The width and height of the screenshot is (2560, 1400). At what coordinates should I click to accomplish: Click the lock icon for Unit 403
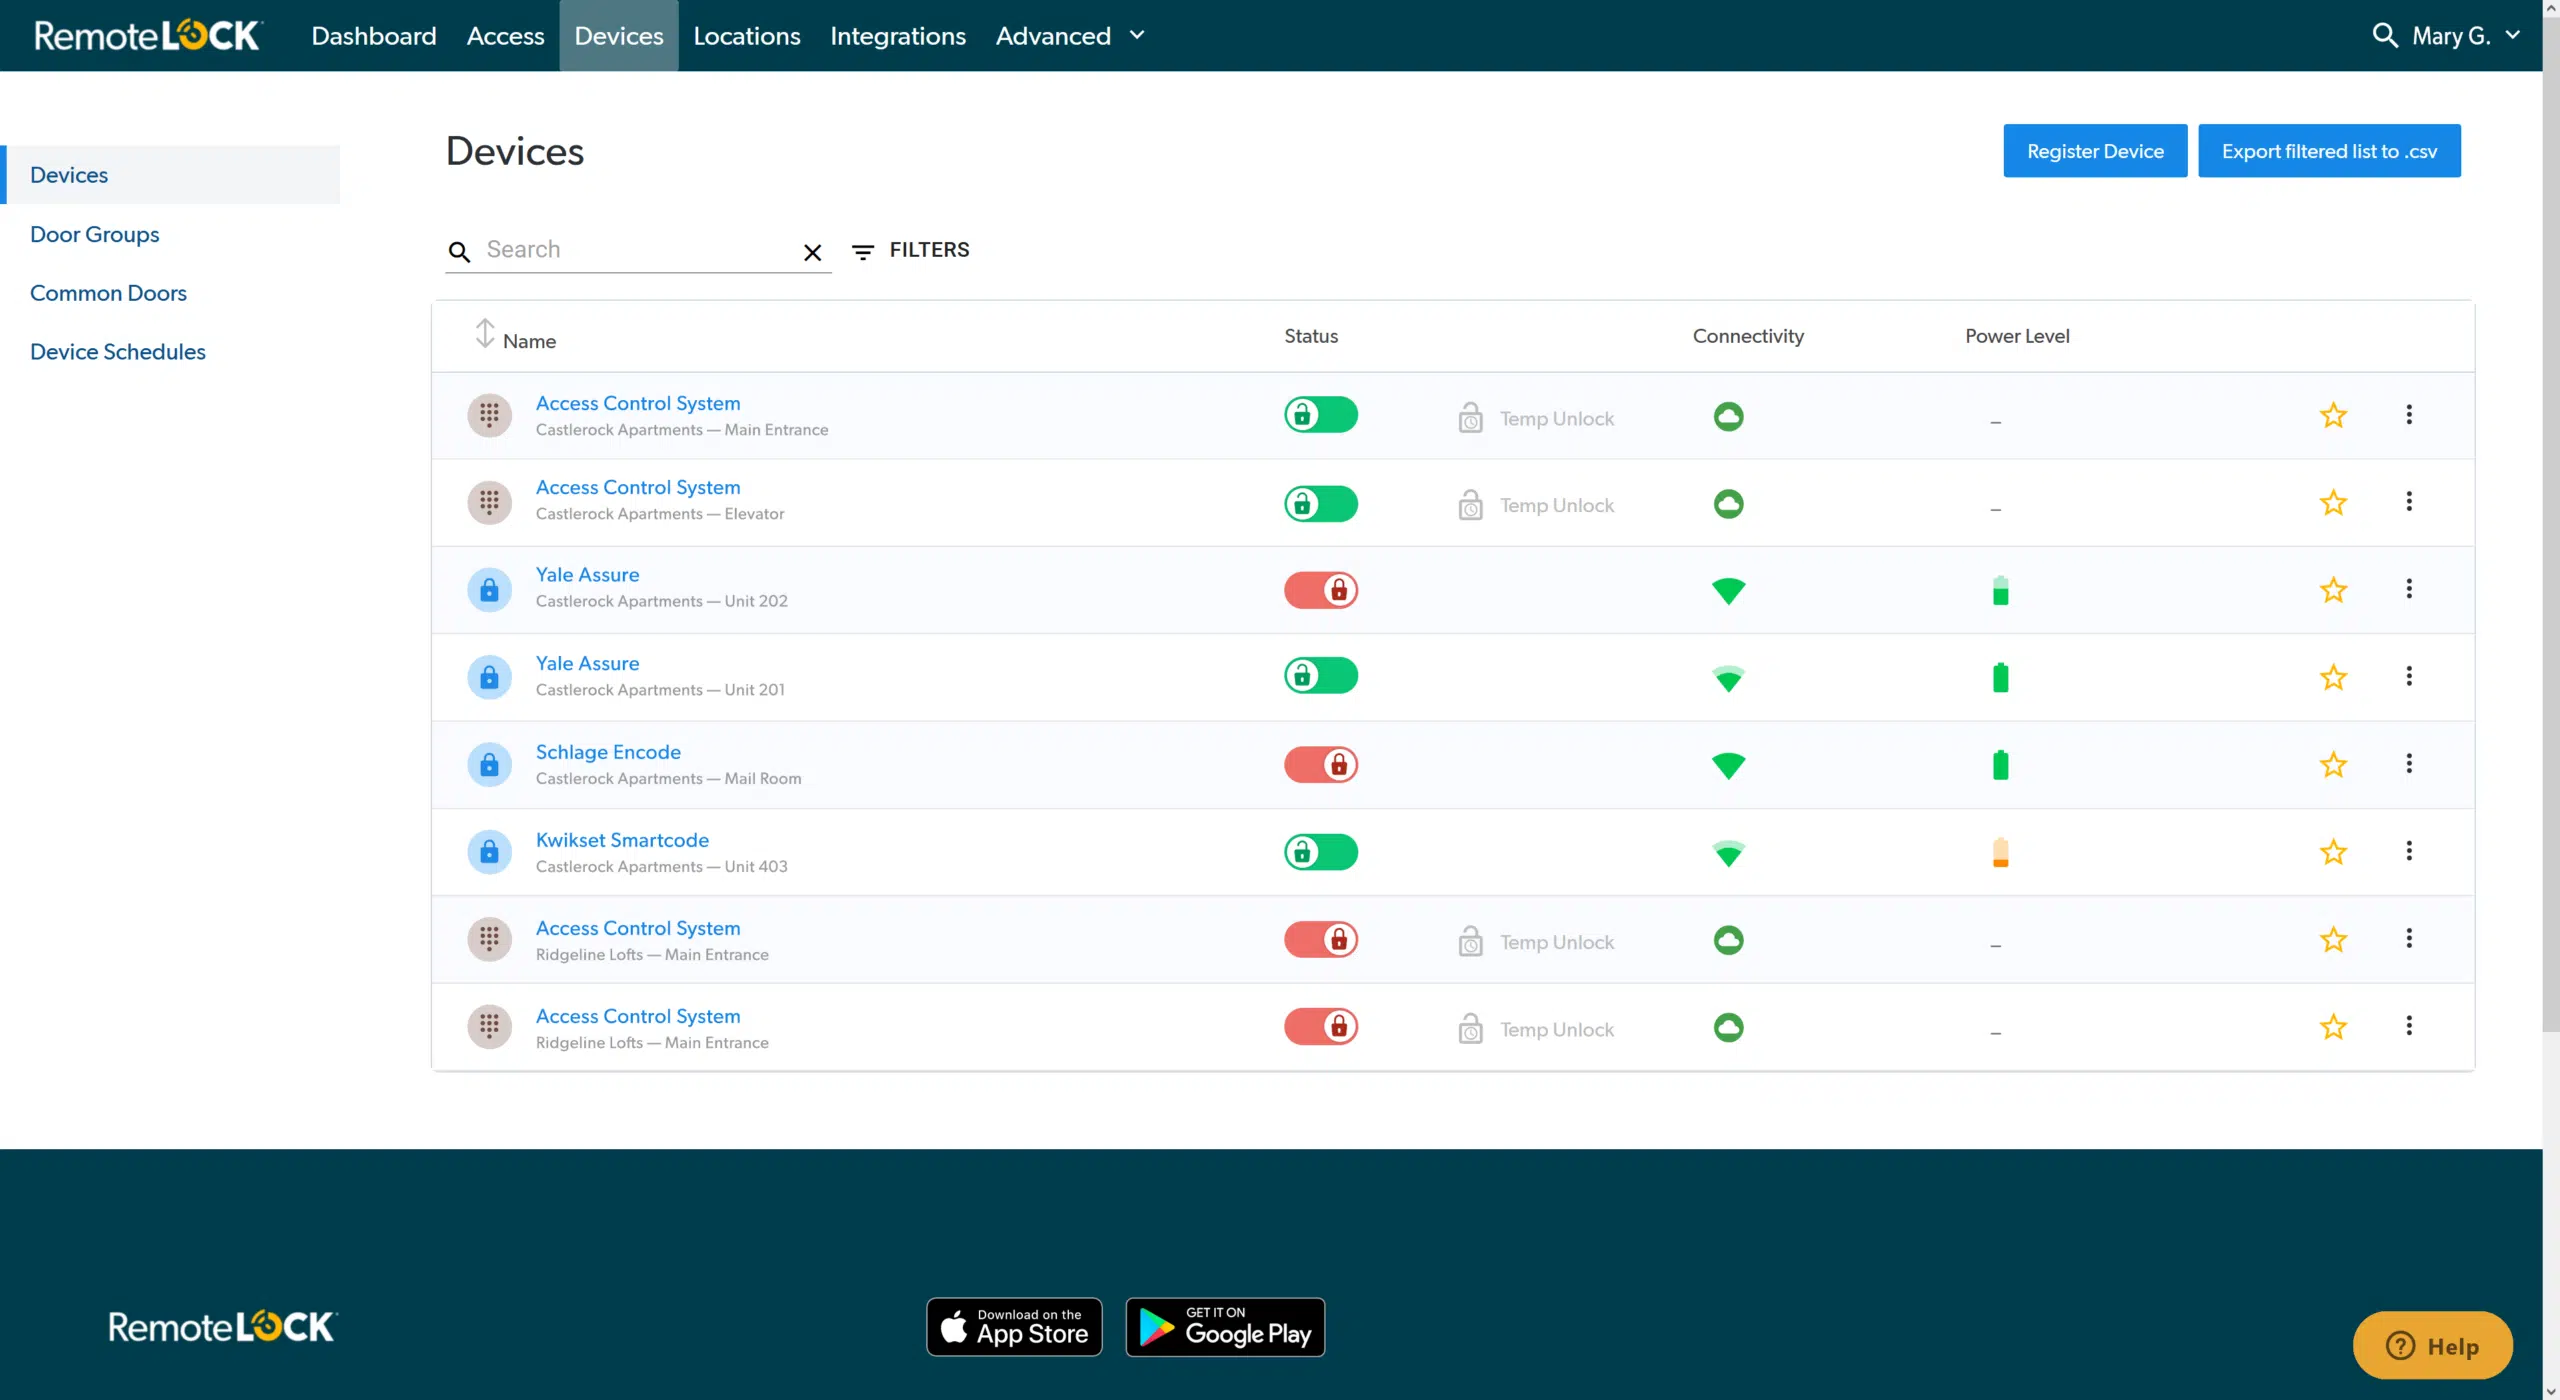[489, 852]
